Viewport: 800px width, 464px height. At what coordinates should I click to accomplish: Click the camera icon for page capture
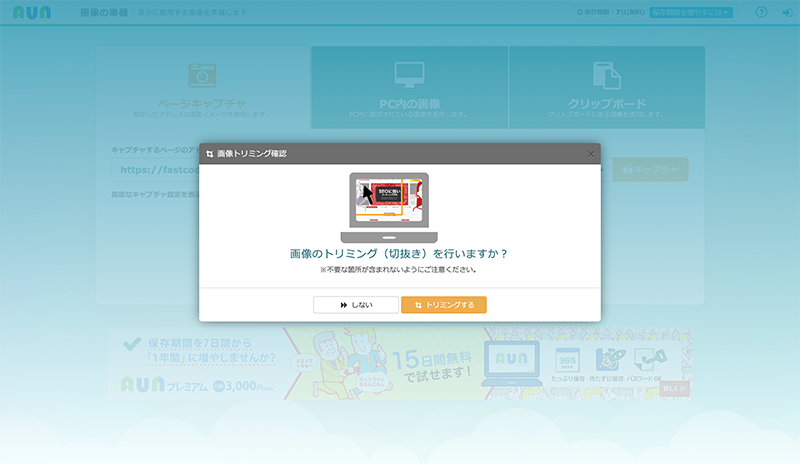(202, 75)
